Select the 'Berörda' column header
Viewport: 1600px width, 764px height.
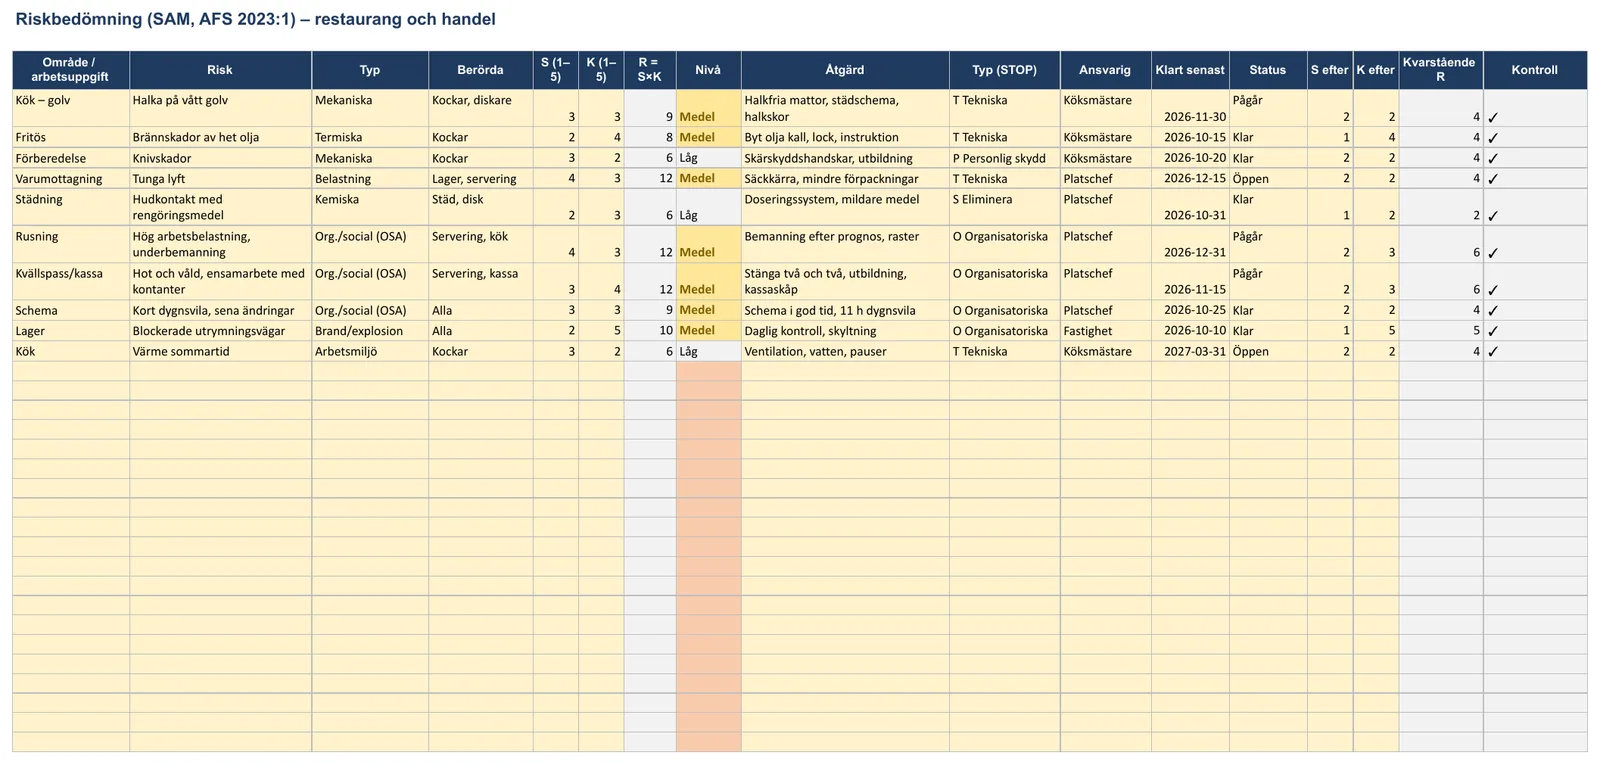point(480,70)
